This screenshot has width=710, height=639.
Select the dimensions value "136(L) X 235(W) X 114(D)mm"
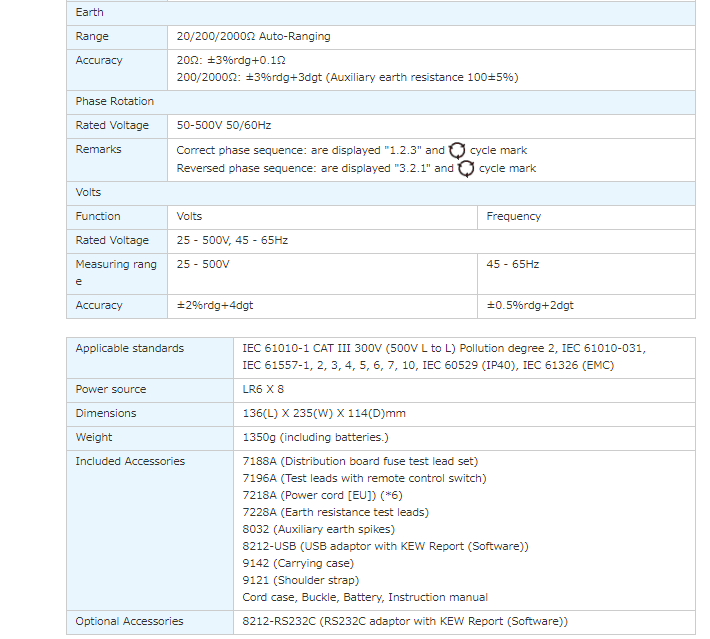[x=324, y=413]
